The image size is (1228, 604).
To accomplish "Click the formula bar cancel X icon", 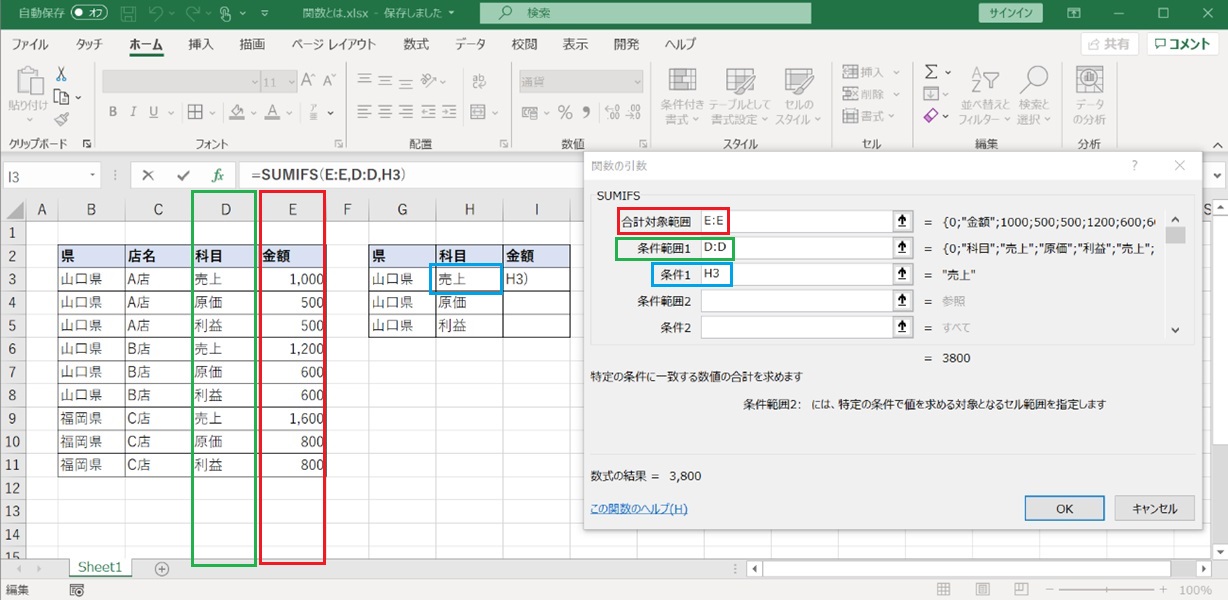I will point(148,175).
